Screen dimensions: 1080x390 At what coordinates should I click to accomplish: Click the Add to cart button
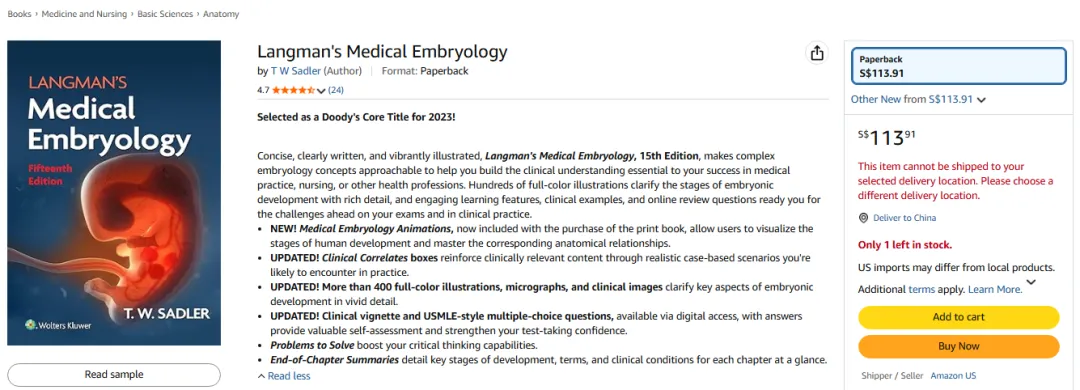pyautogui.click(x=958, y=317)
